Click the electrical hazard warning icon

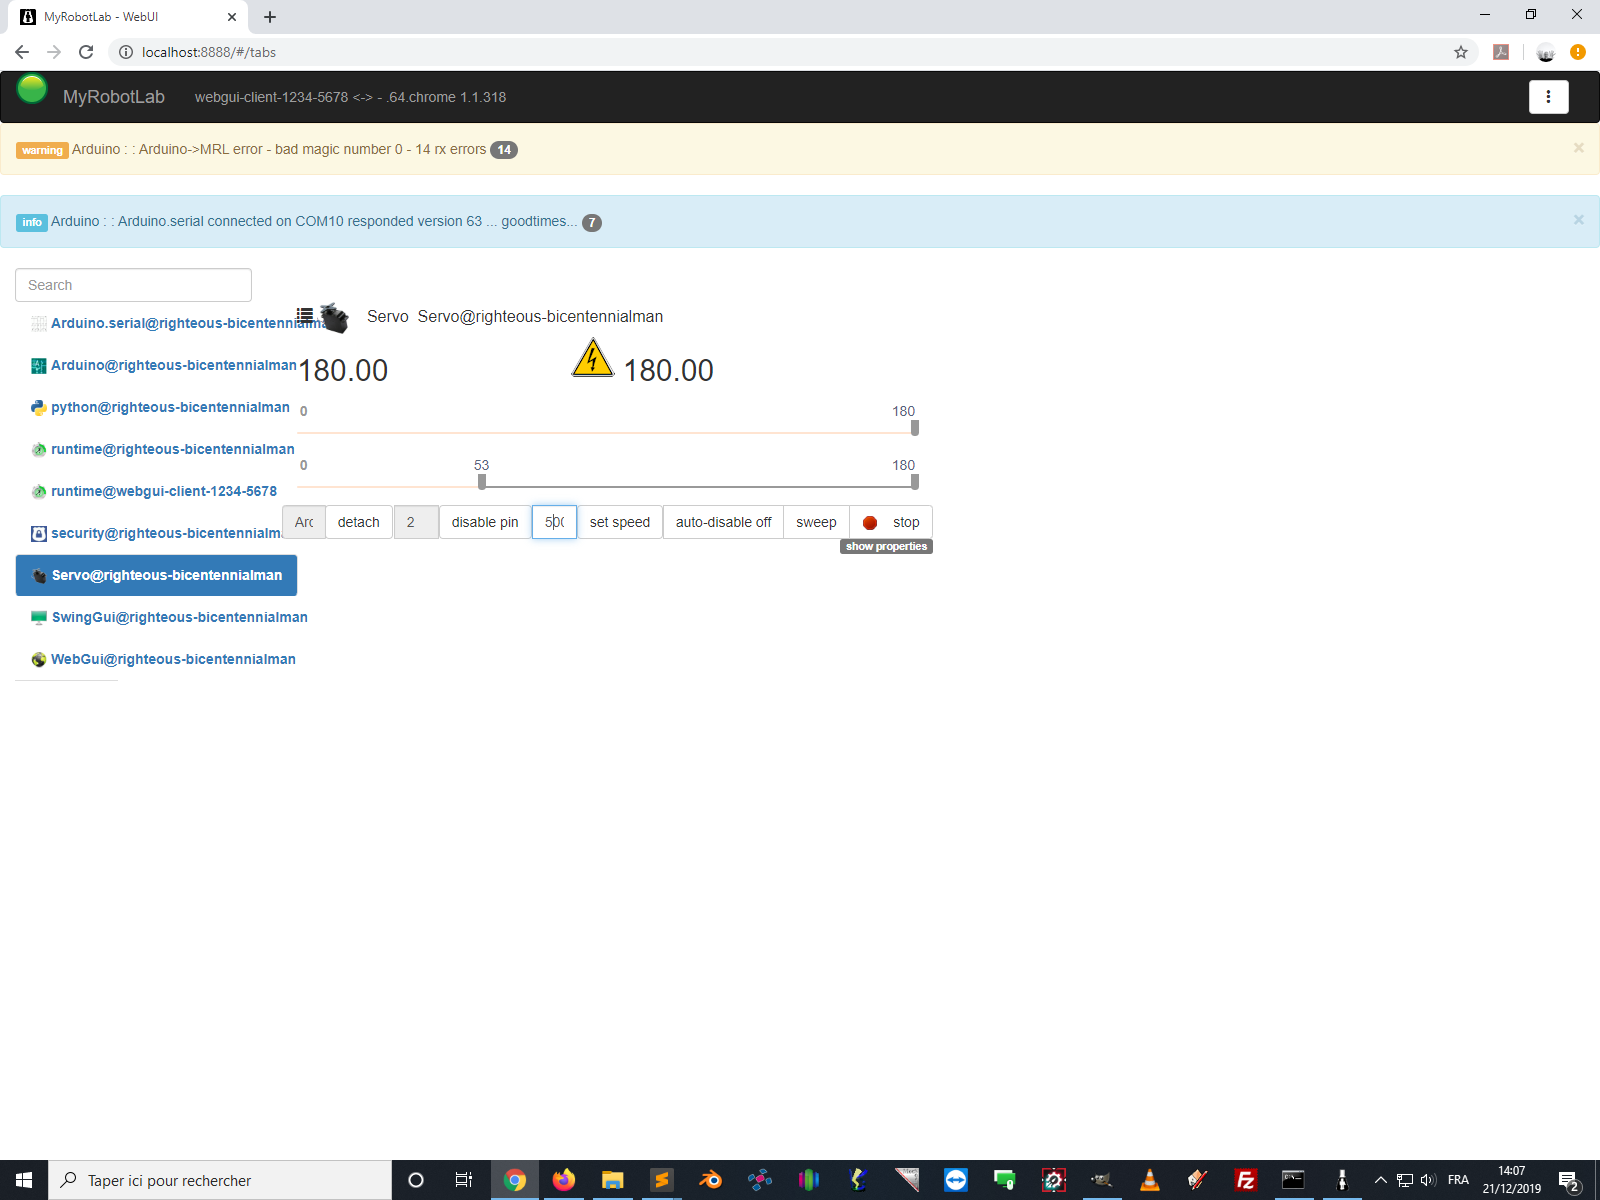pyautogui.click(x=592, y=360)
